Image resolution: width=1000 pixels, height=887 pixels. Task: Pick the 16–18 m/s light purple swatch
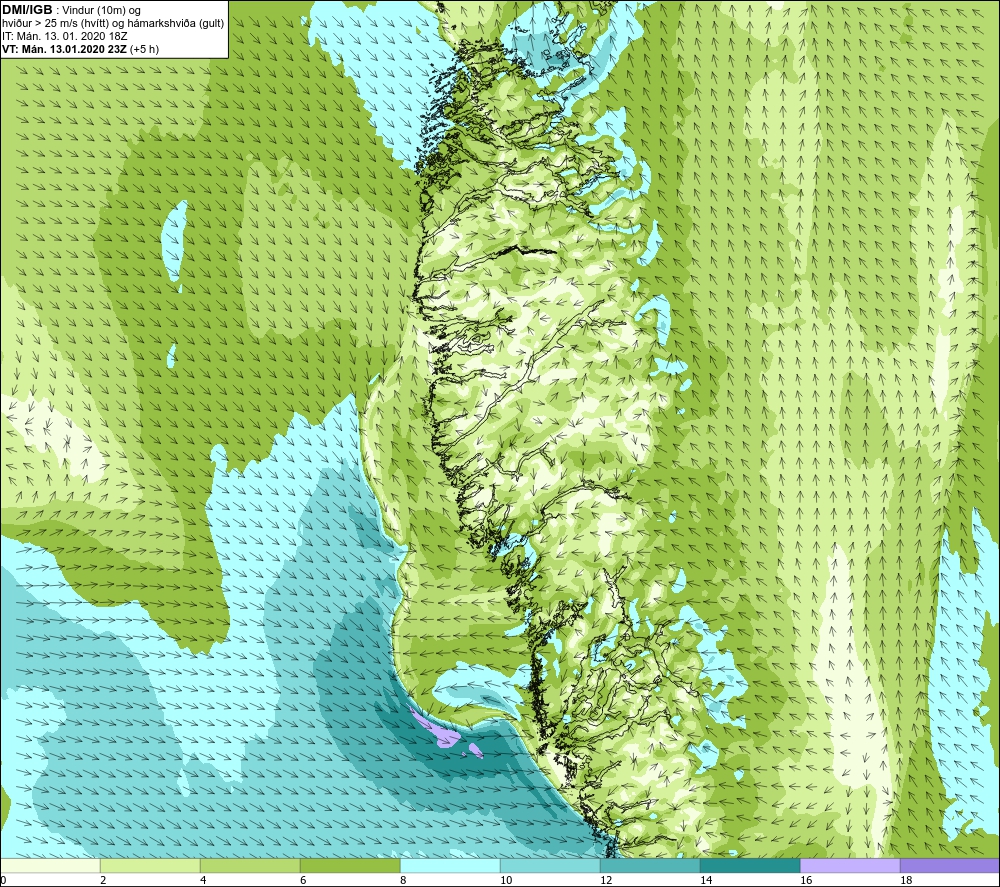click(850, 865)
